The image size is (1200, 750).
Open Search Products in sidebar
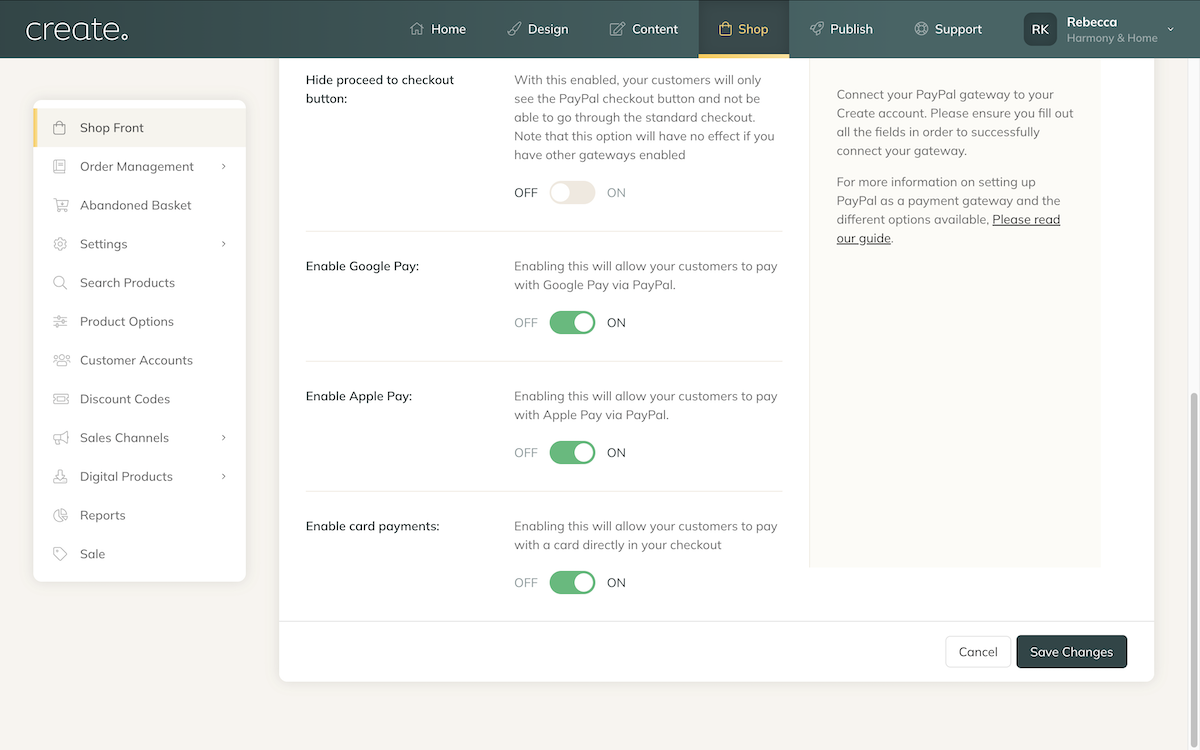pos(139,283)
